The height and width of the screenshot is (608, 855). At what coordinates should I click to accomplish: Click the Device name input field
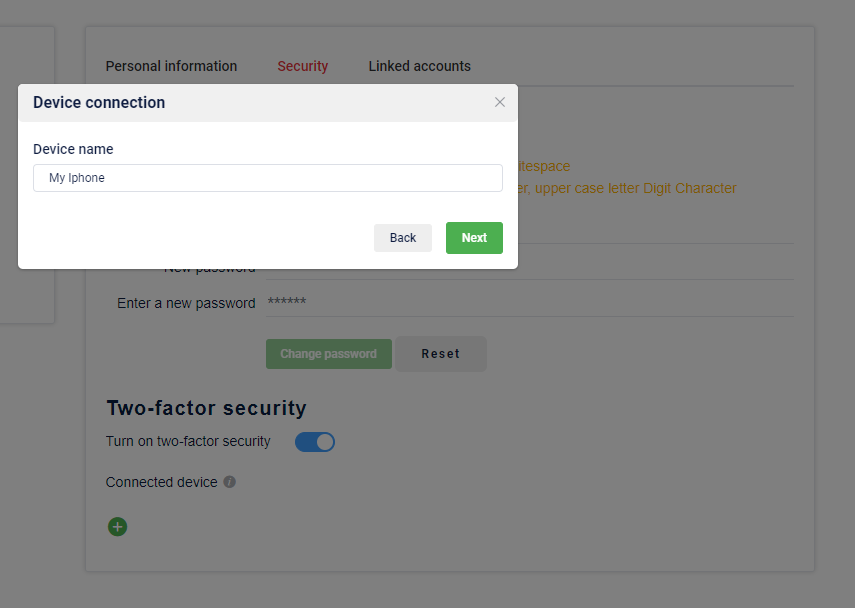268,178
